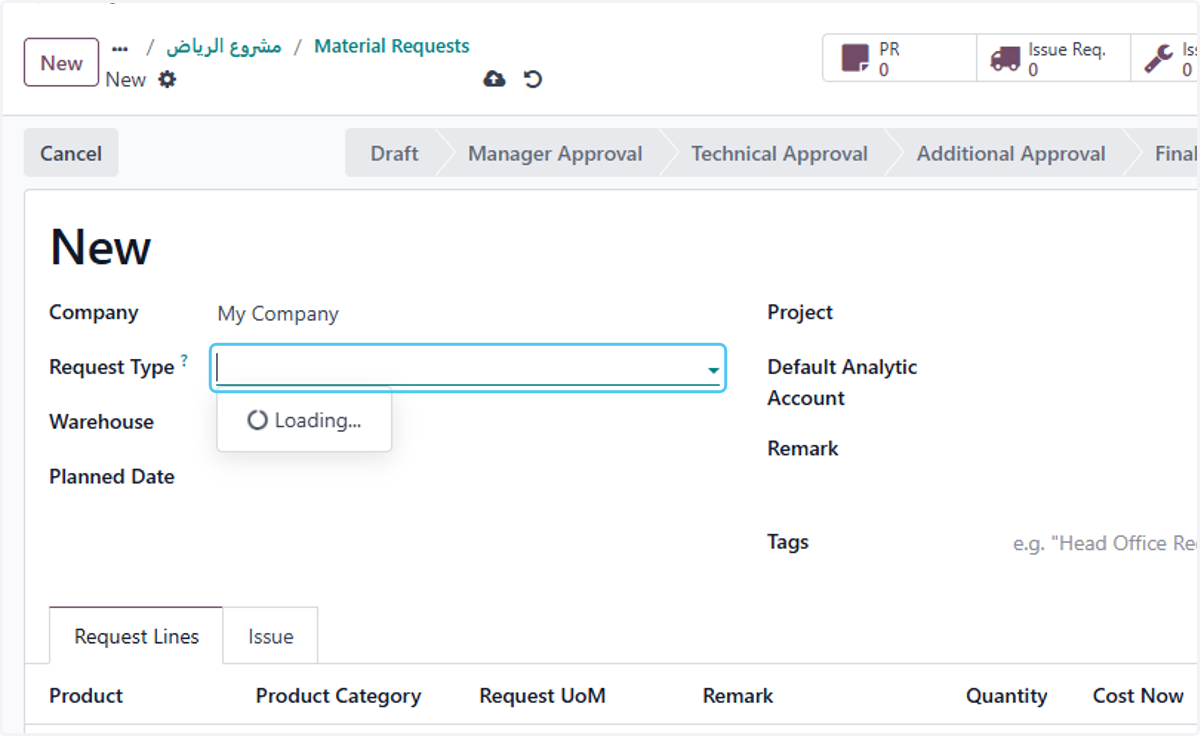This screenshot has height=736, width=1200.
Task: Click the Project field label
Action: pos(800,312)
